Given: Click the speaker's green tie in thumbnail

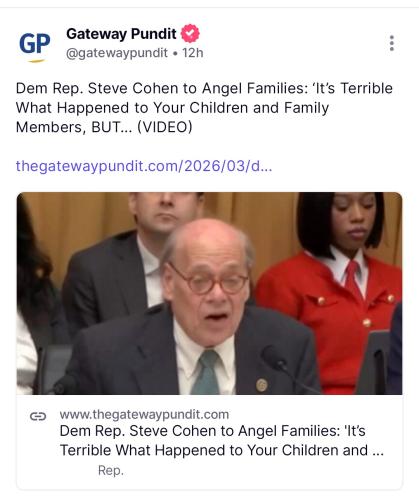Looking at the screenshot, I should (x=206, y=373).
